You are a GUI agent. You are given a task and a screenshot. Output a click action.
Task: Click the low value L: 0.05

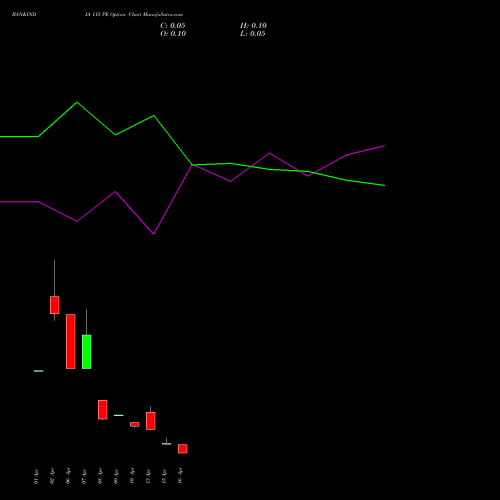pyautogui.click(x=253, y=34)
